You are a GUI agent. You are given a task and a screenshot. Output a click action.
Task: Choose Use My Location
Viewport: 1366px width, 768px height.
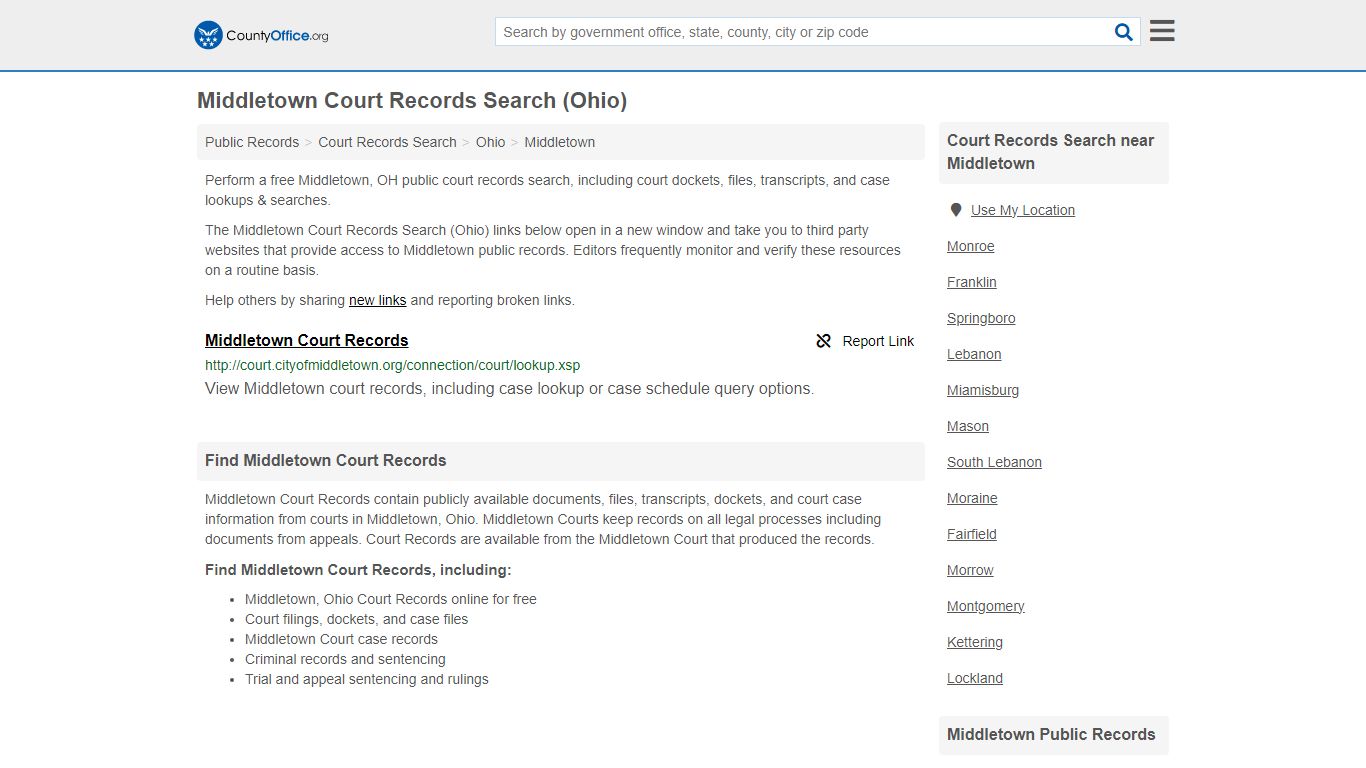click(x=1022, y=210)
